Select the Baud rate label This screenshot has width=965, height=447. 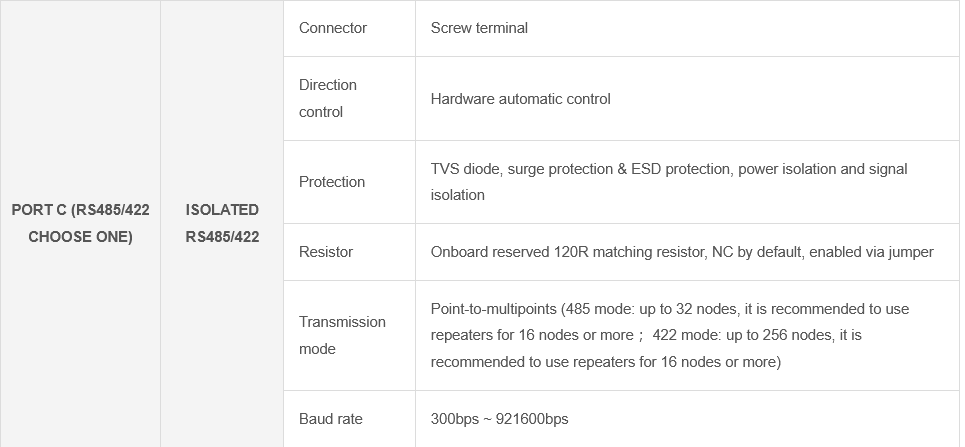331,419
